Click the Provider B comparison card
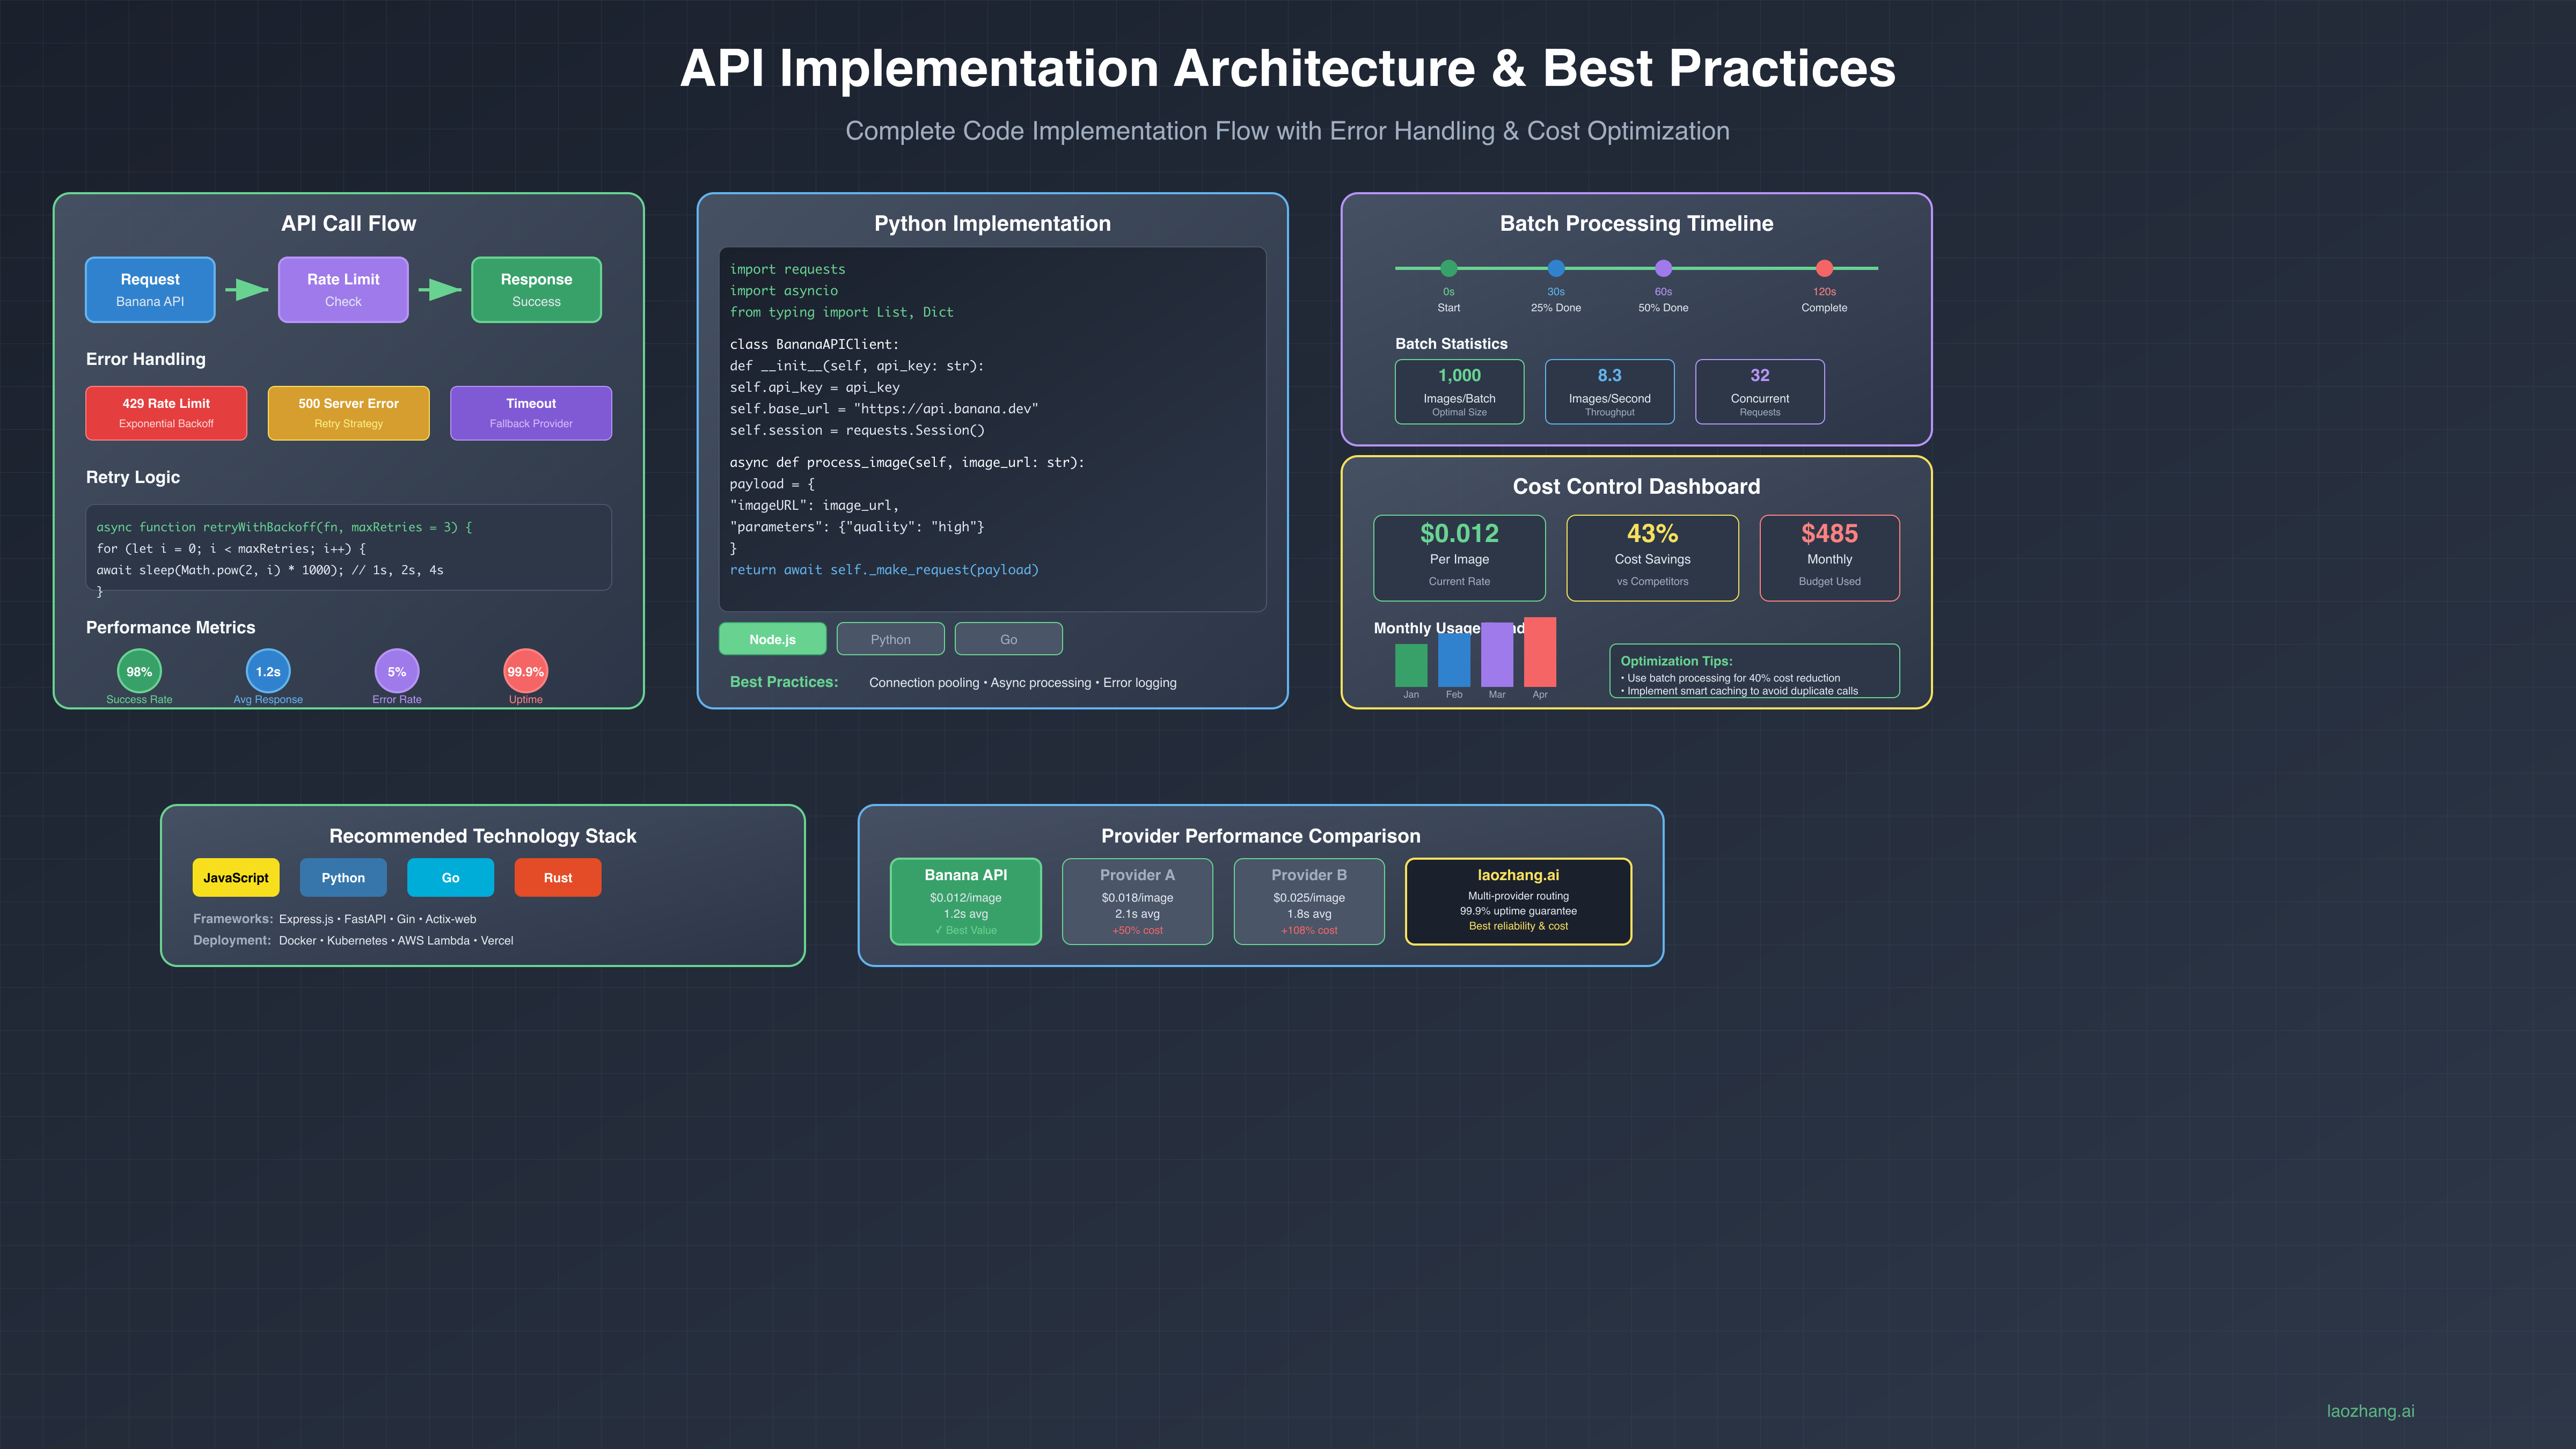Viewport: 2576px width, 1449px height. pyautogui.click(x=1309, y=901)
